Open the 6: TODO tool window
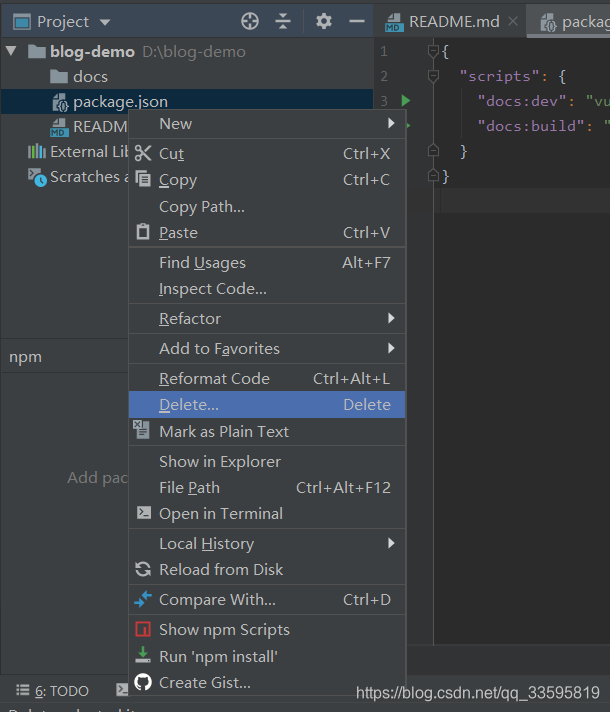The width and height of the screenshot is (610, 712). (53, 691)
